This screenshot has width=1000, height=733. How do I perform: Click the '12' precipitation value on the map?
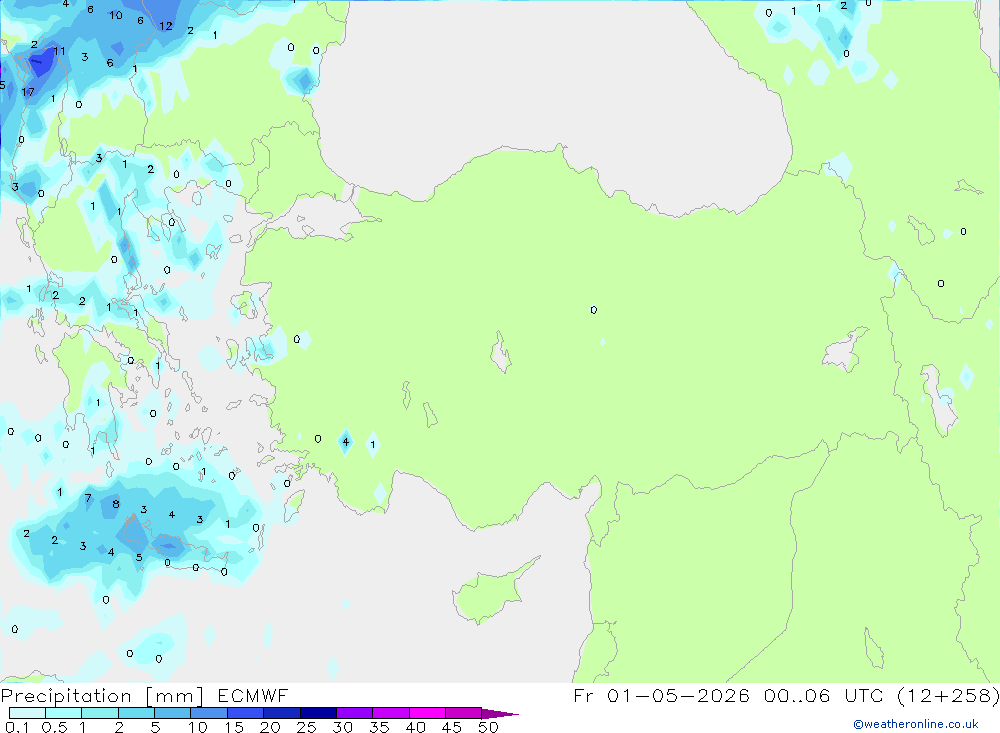tap(166, 26)
